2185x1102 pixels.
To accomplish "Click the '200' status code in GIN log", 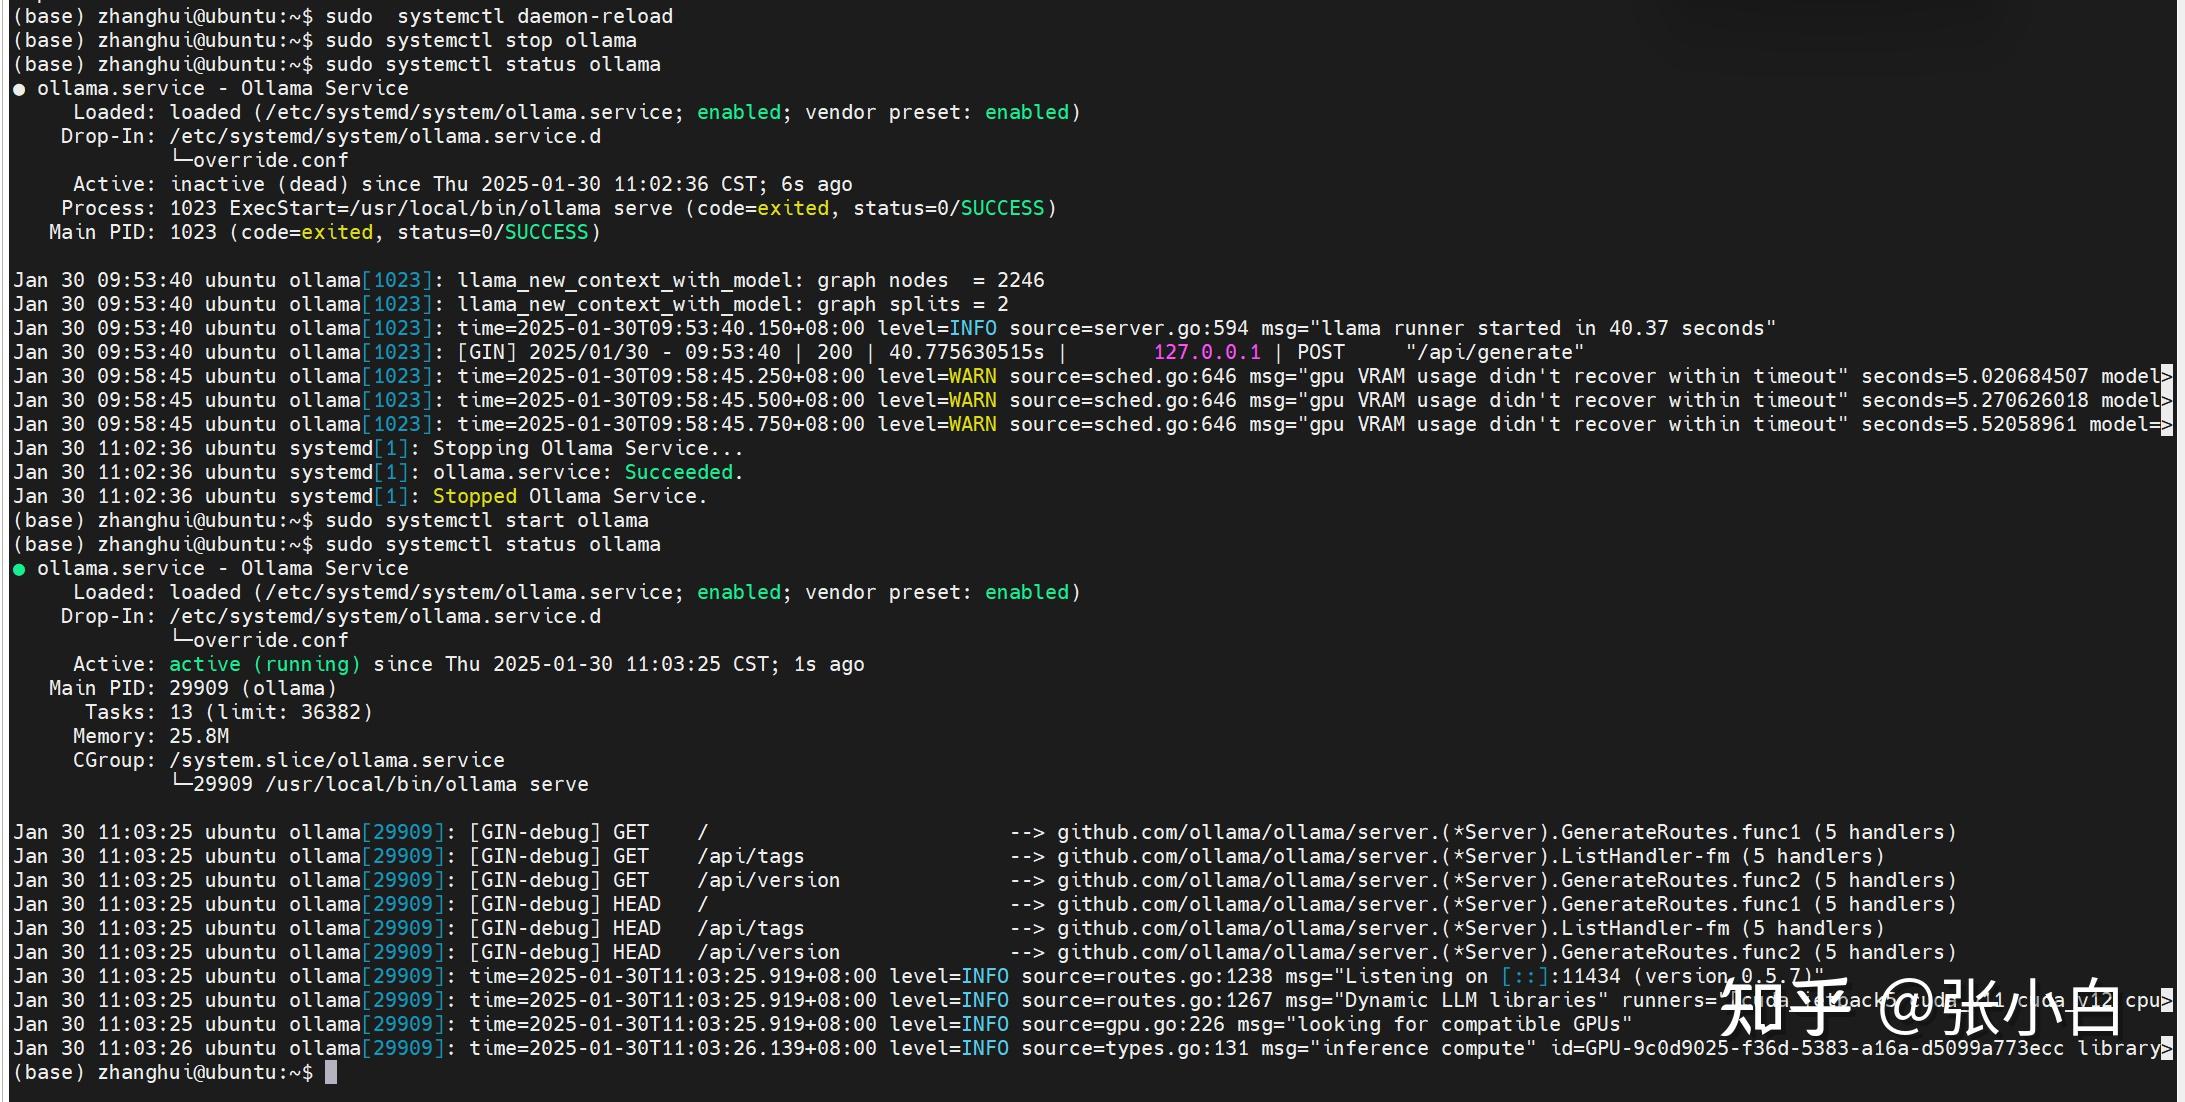I will point(835,352).
